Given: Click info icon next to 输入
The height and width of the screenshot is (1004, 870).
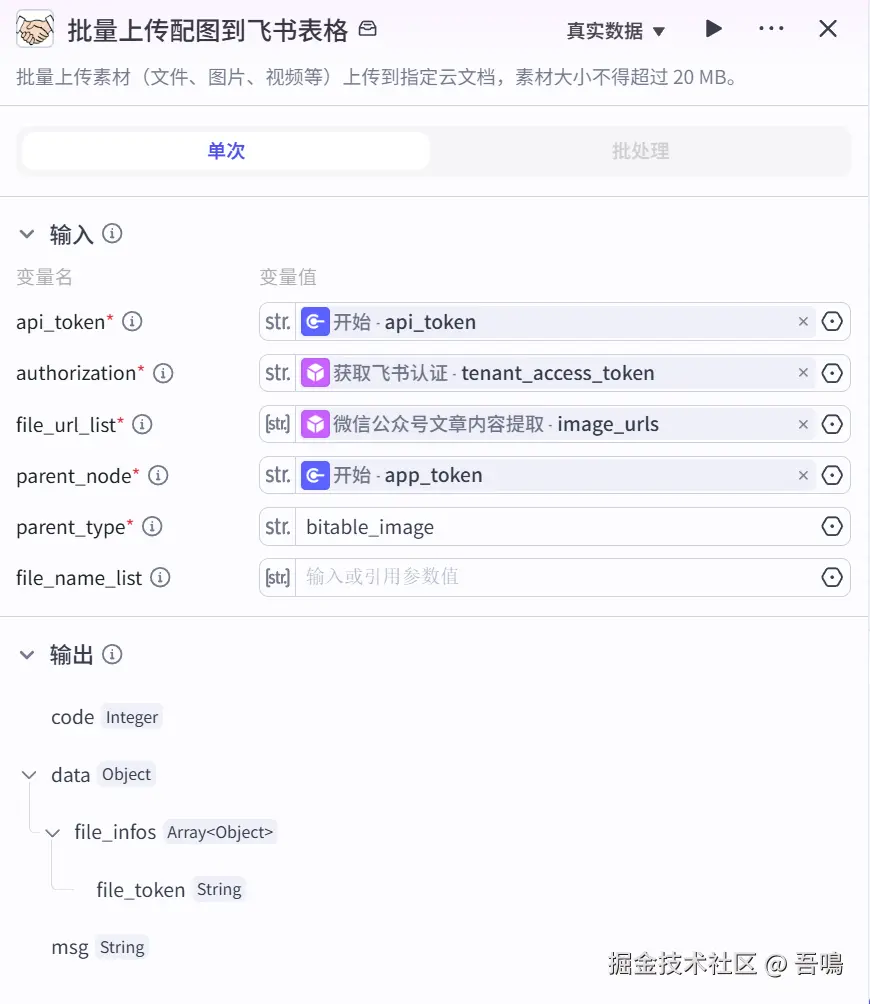Looking at the screenshot, I should 112,234.
